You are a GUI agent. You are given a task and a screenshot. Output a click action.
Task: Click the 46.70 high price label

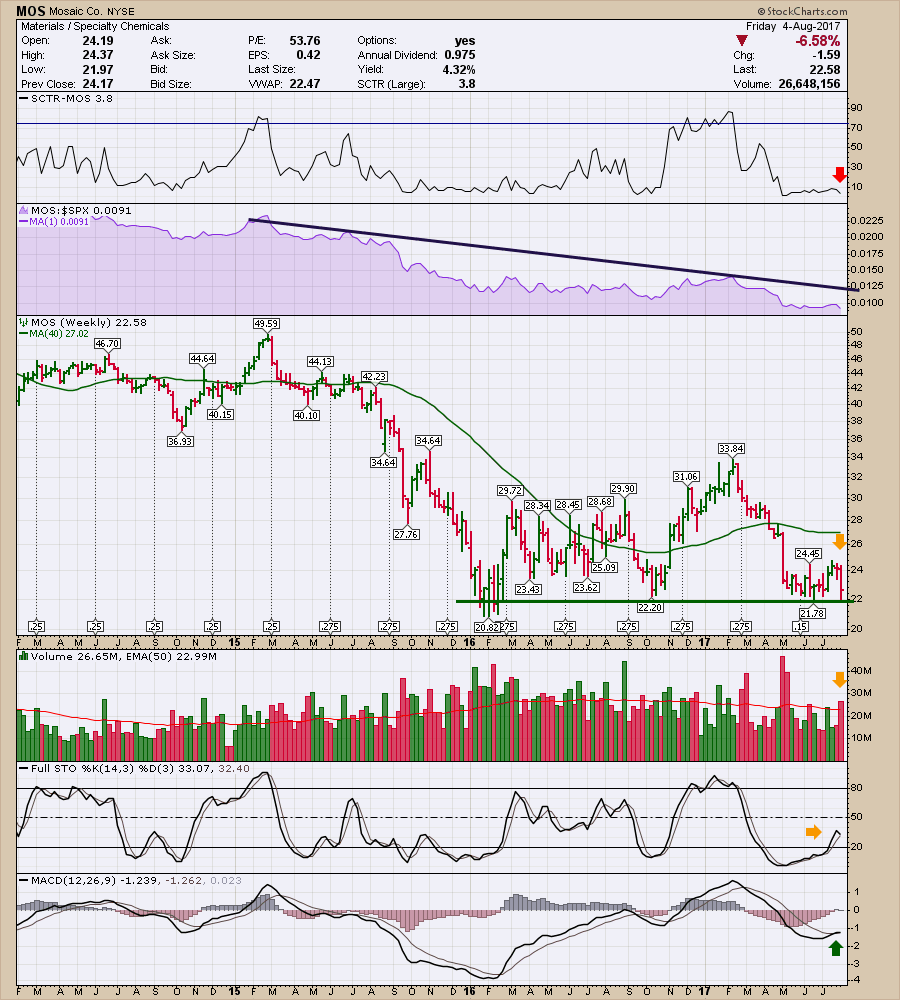(x=107, y=343)
